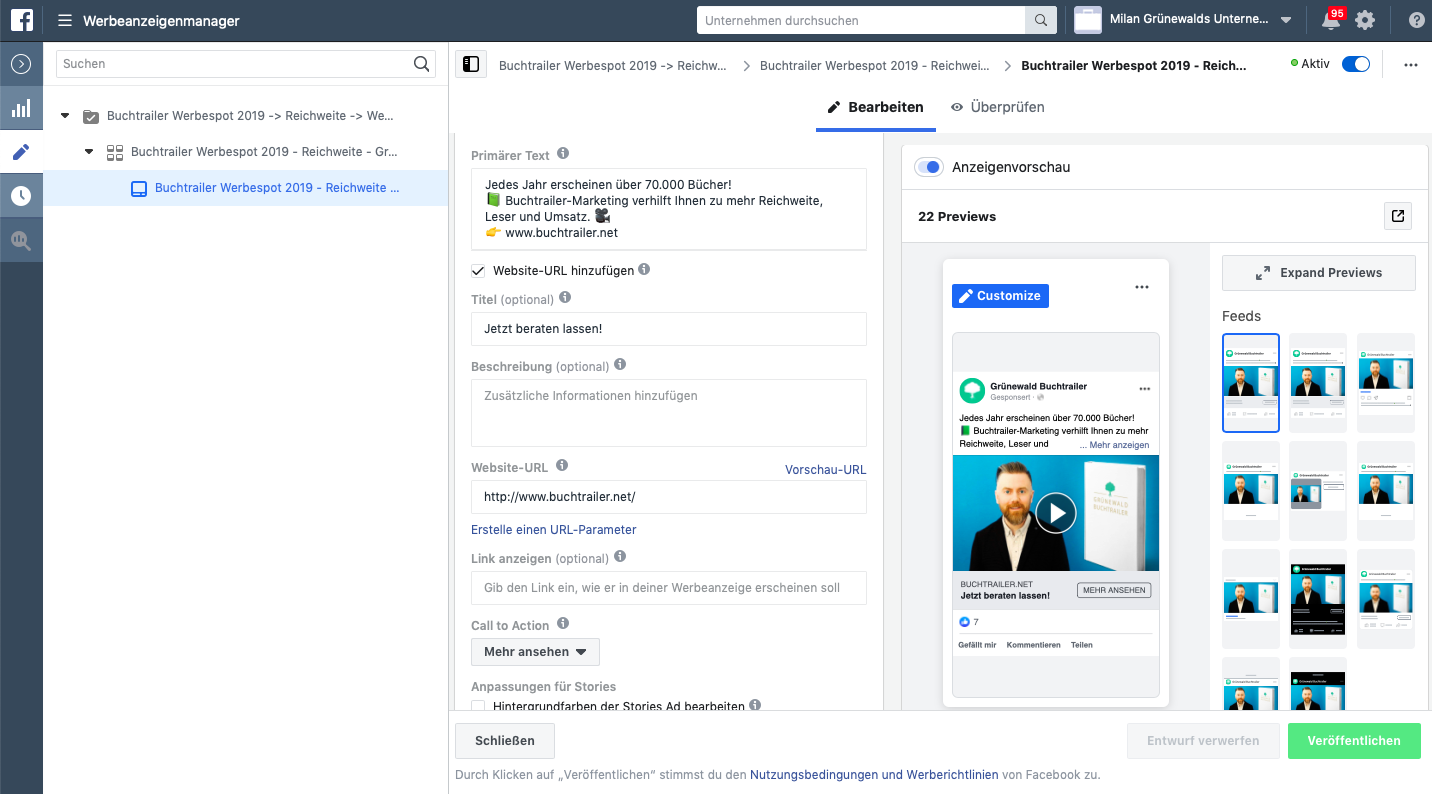The height and width of the screenshot is (794, 1432).
Task: Open Nutzungsbedingungen und Werberichtlinien link
Action: [x=874, y=775]
